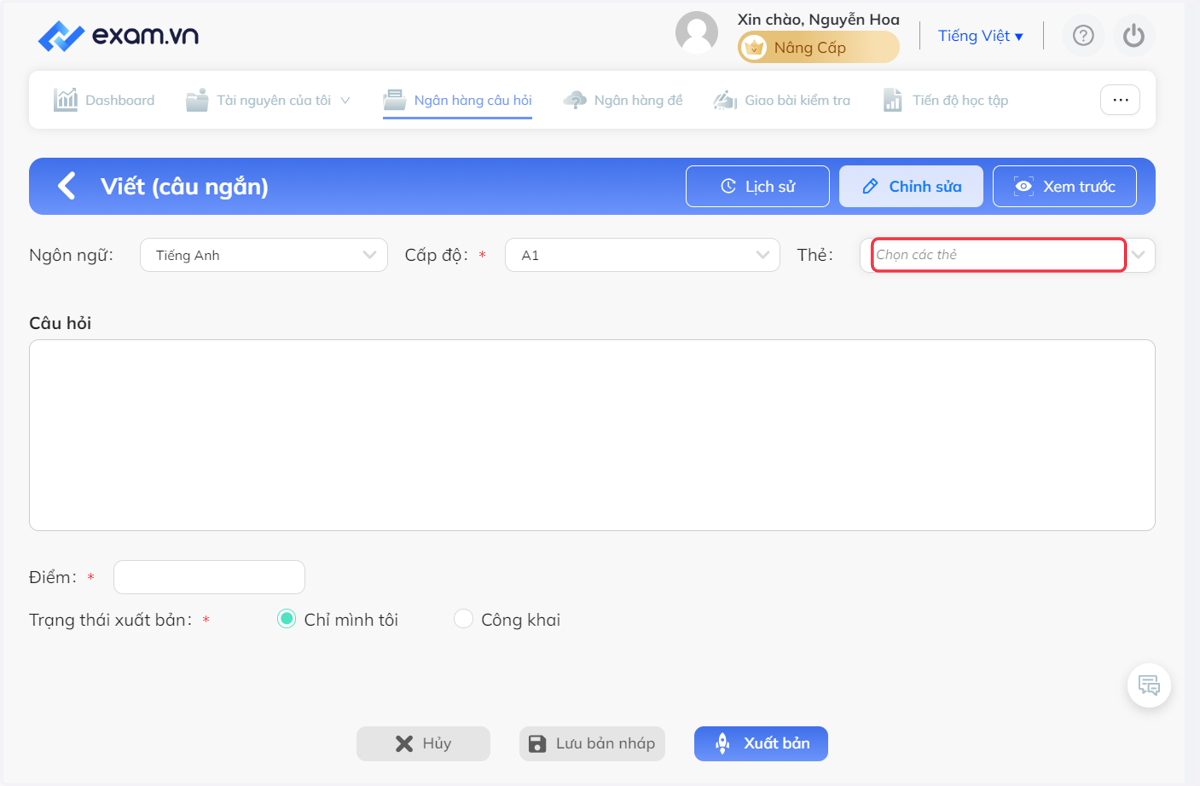
Task: Go to Giao bài kiểm tra tab
Action: coord(782,100)
